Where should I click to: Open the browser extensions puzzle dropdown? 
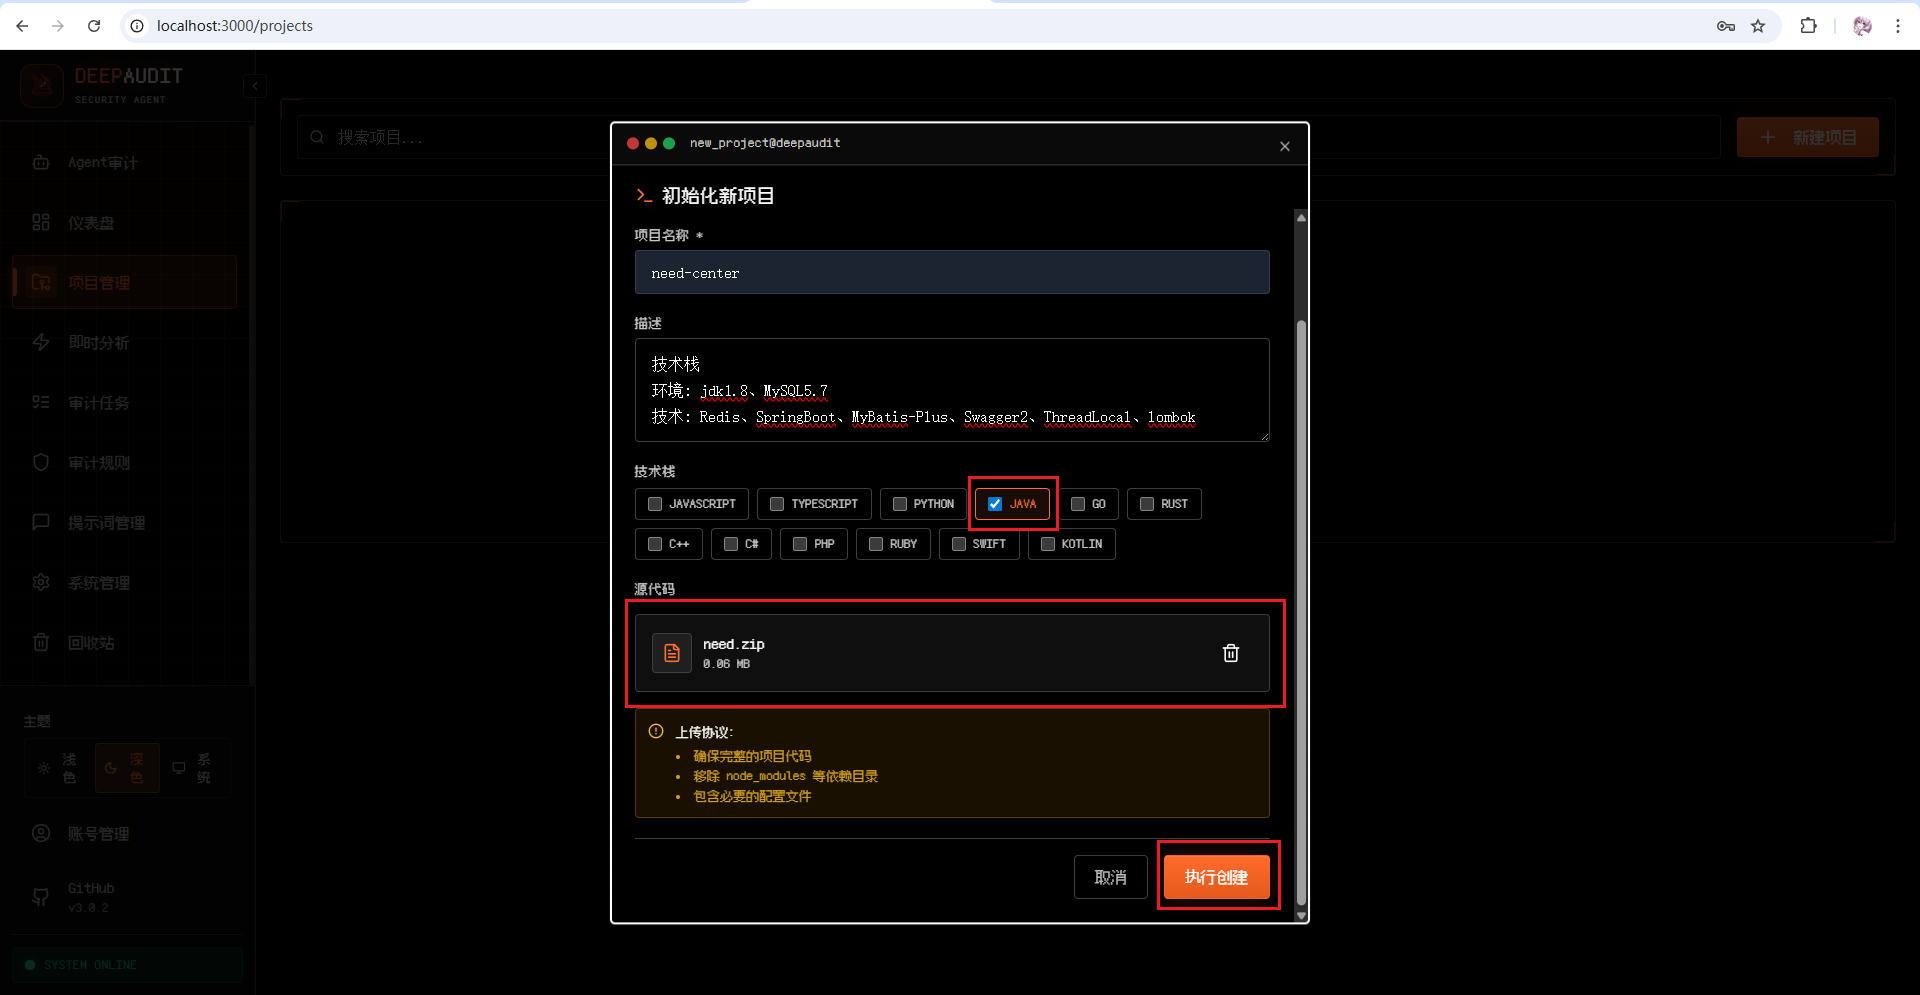click(1809, 26)
